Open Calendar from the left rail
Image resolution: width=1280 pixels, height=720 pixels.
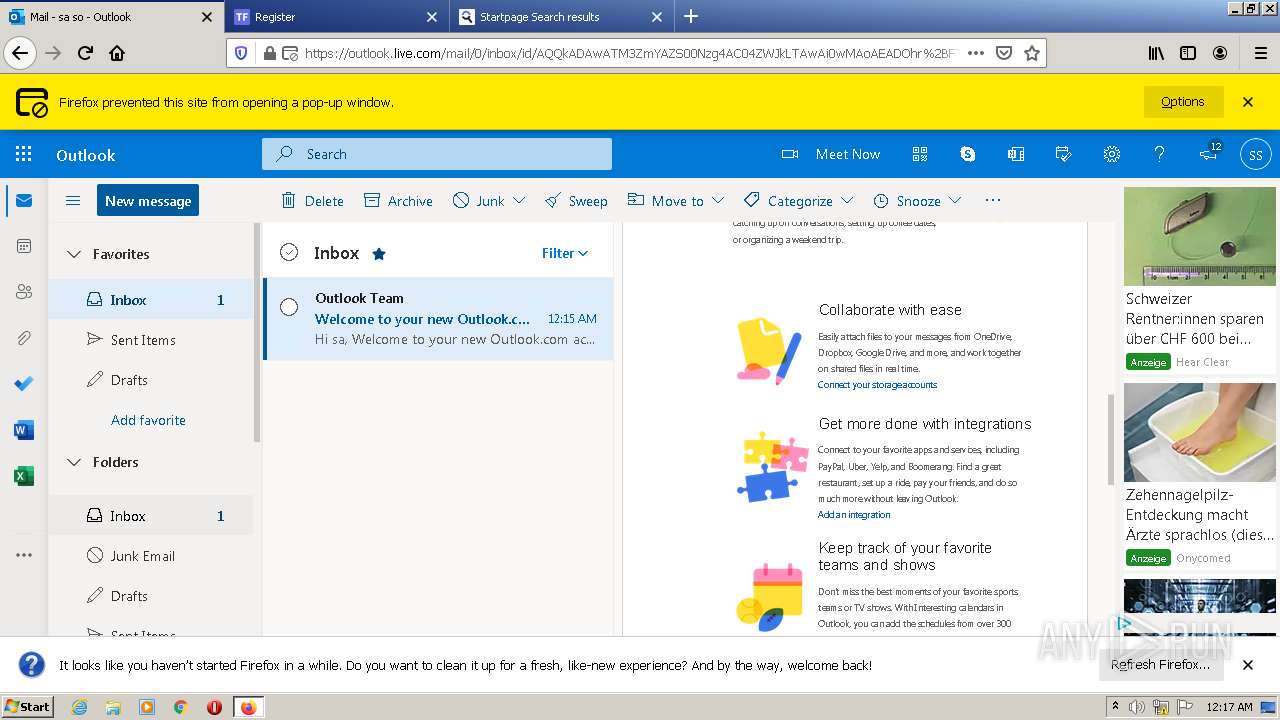[x=24, y=246]
